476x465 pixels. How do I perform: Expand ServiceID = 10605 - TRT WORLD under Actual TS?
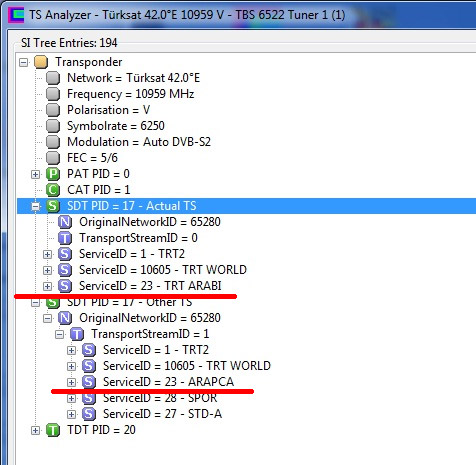[47, 270]
